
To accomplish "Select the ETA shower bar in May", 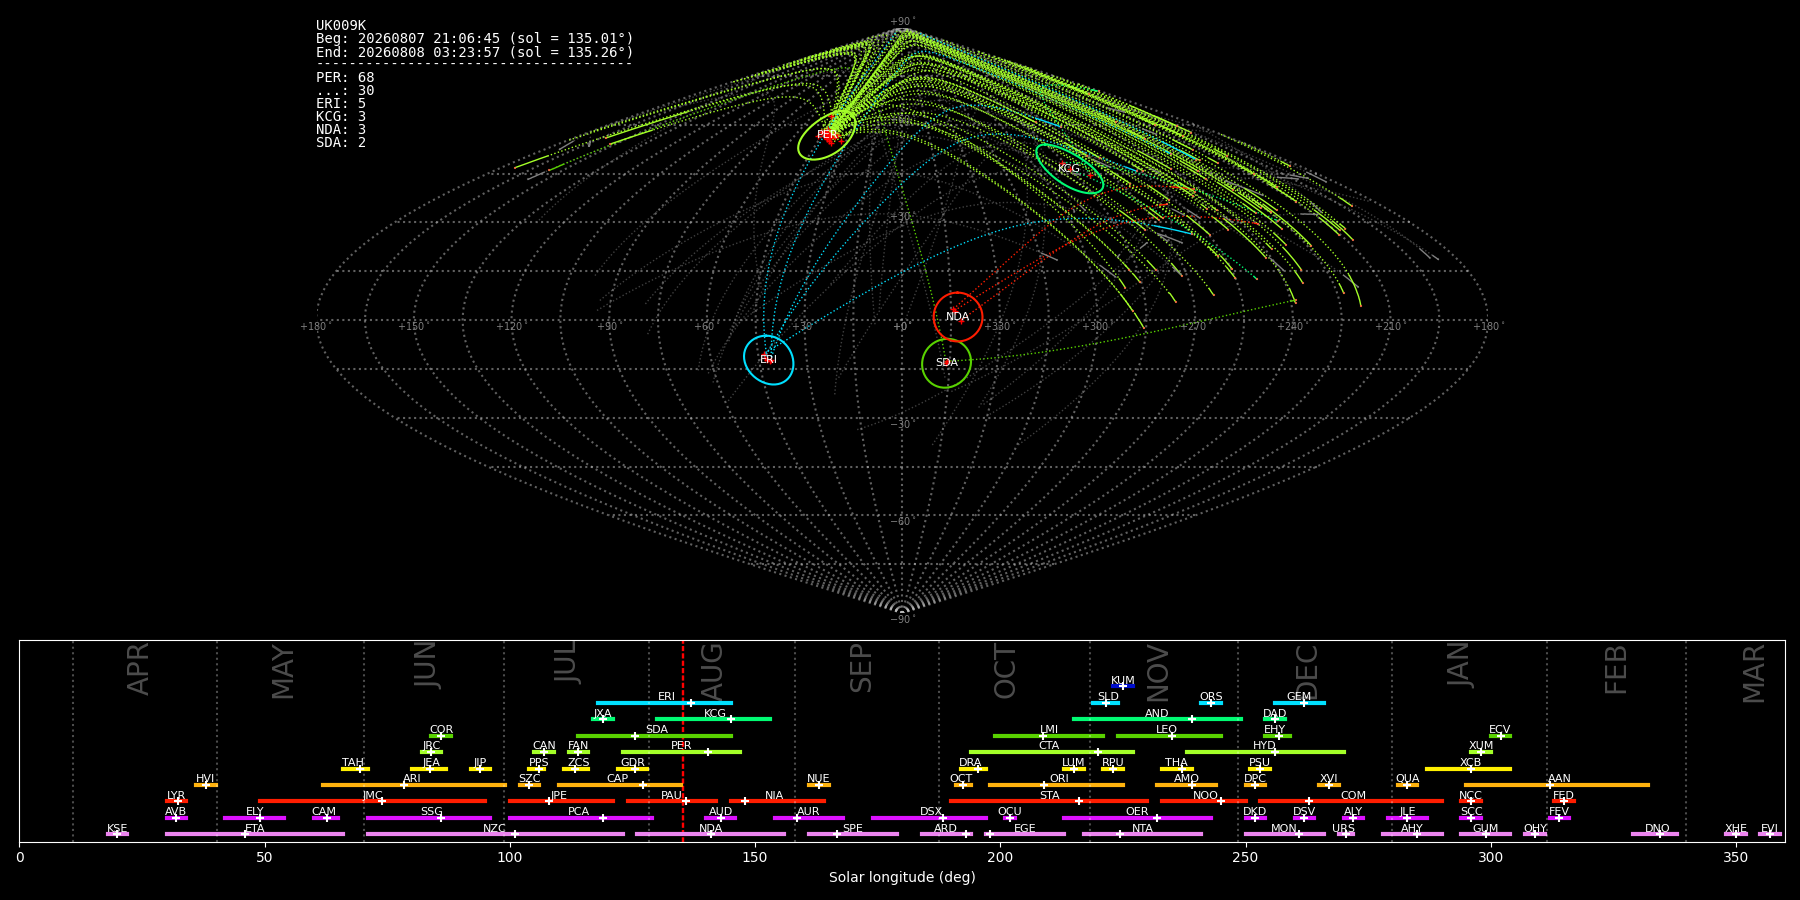I will (255, 834).
